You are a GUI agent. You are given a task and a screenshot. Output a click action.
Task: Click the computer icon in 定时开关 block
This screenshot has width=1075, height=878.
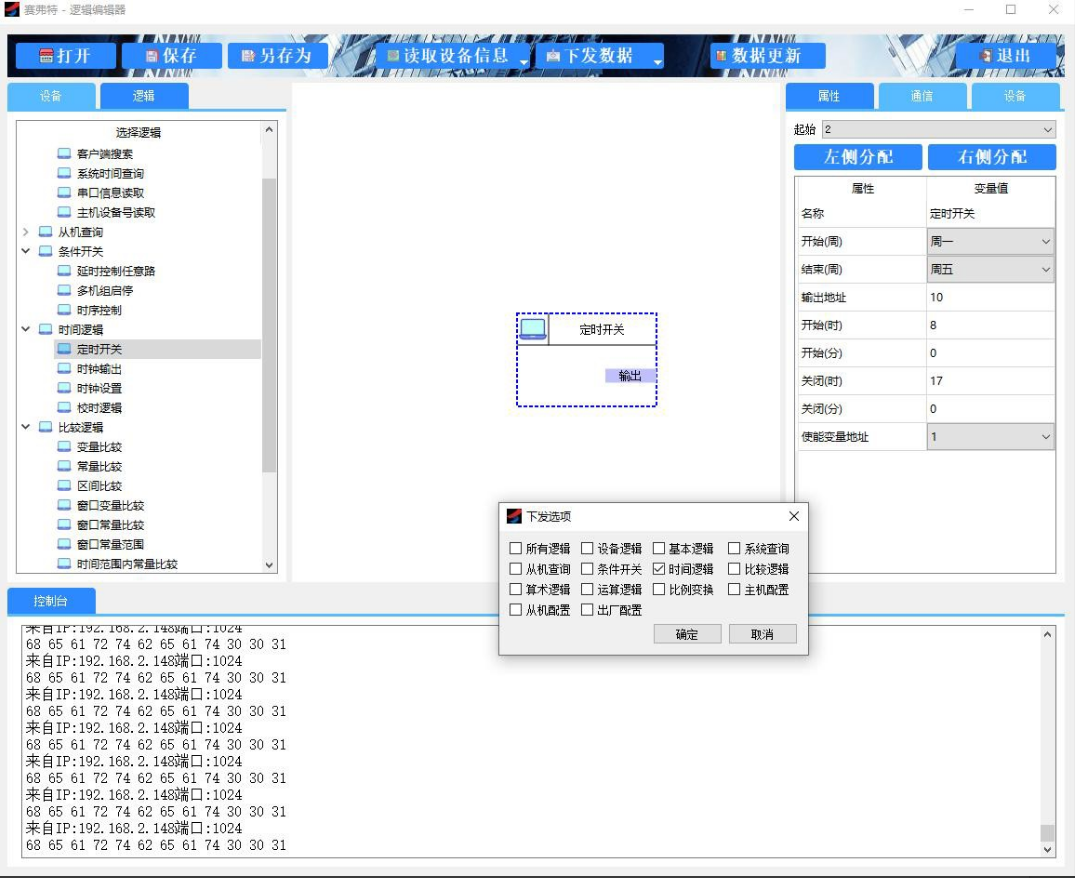coord(533,329)
